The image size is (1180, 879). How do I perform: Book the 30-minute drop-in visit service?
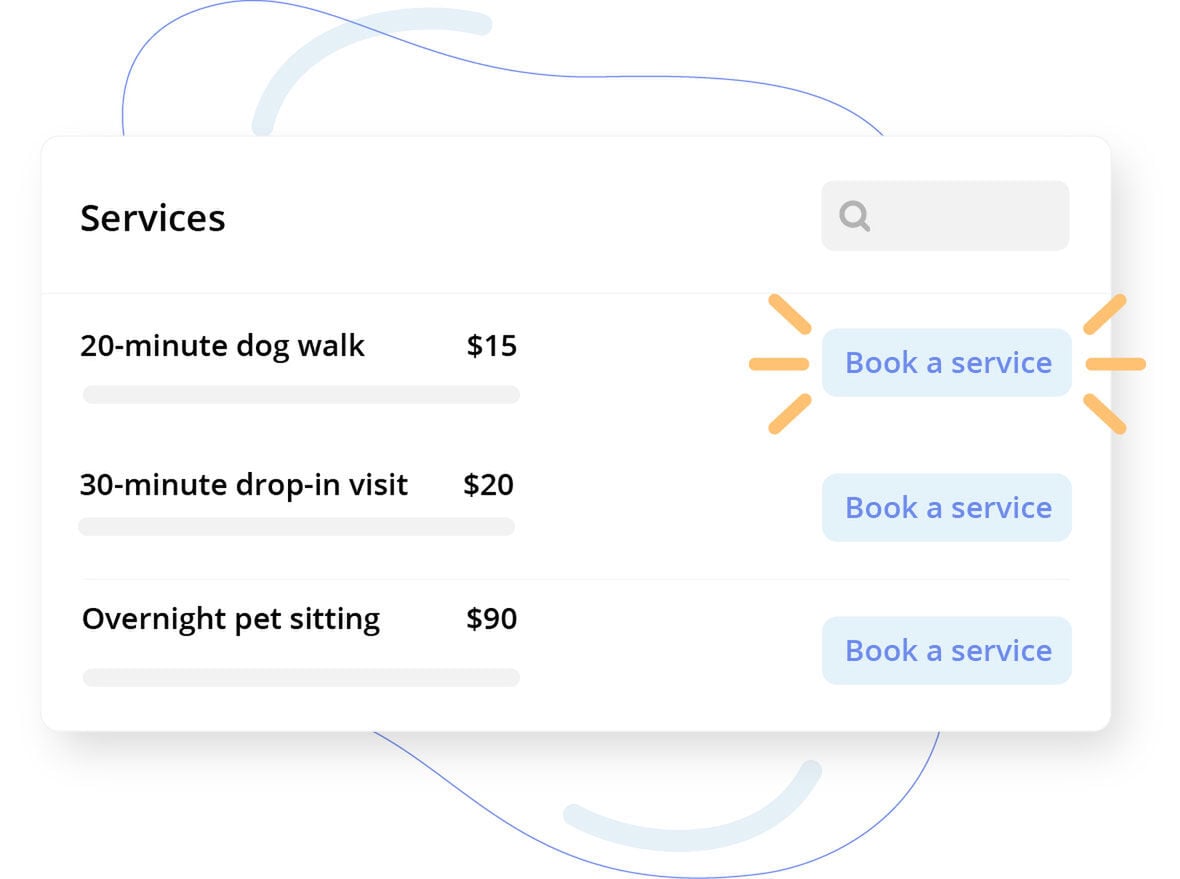[x=946, y=508]
